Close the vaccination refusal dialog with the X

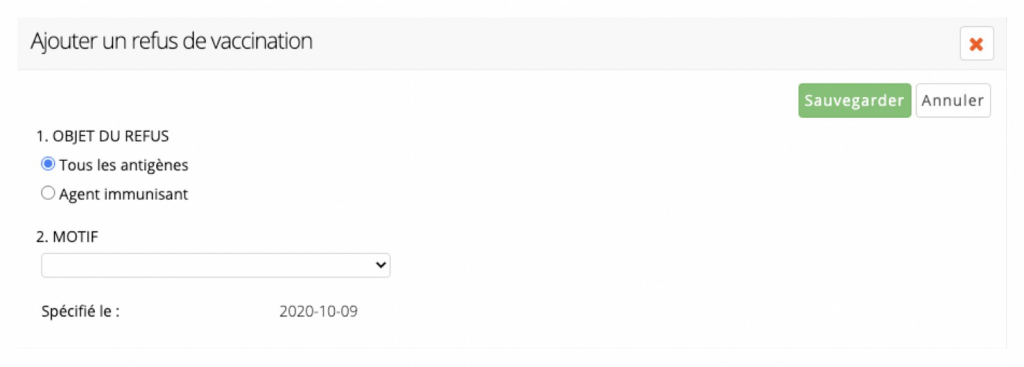[x=976, y=44]
